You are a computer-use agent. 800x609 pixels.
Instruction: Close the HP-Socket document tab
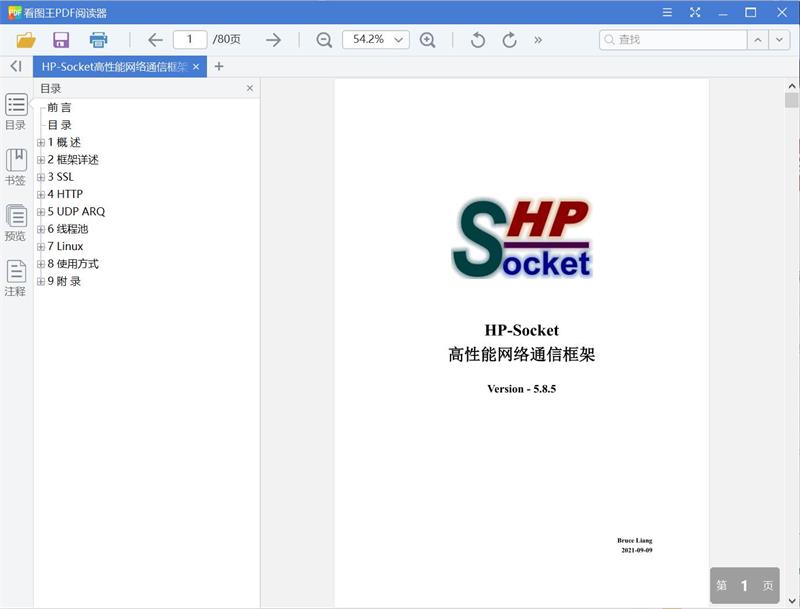196,67
